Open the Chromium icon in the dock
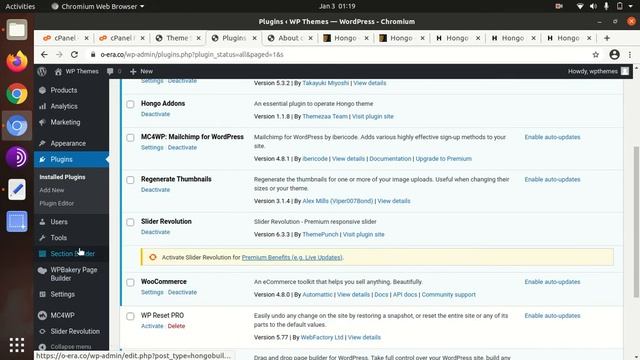The image size is (640, 360). 17,126
